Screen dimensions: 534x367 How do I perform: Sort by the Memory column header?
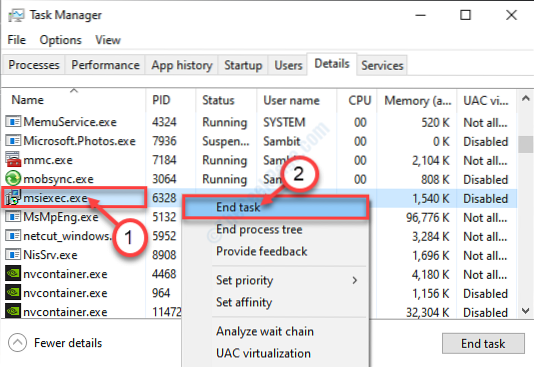click(x=417, y=100)
